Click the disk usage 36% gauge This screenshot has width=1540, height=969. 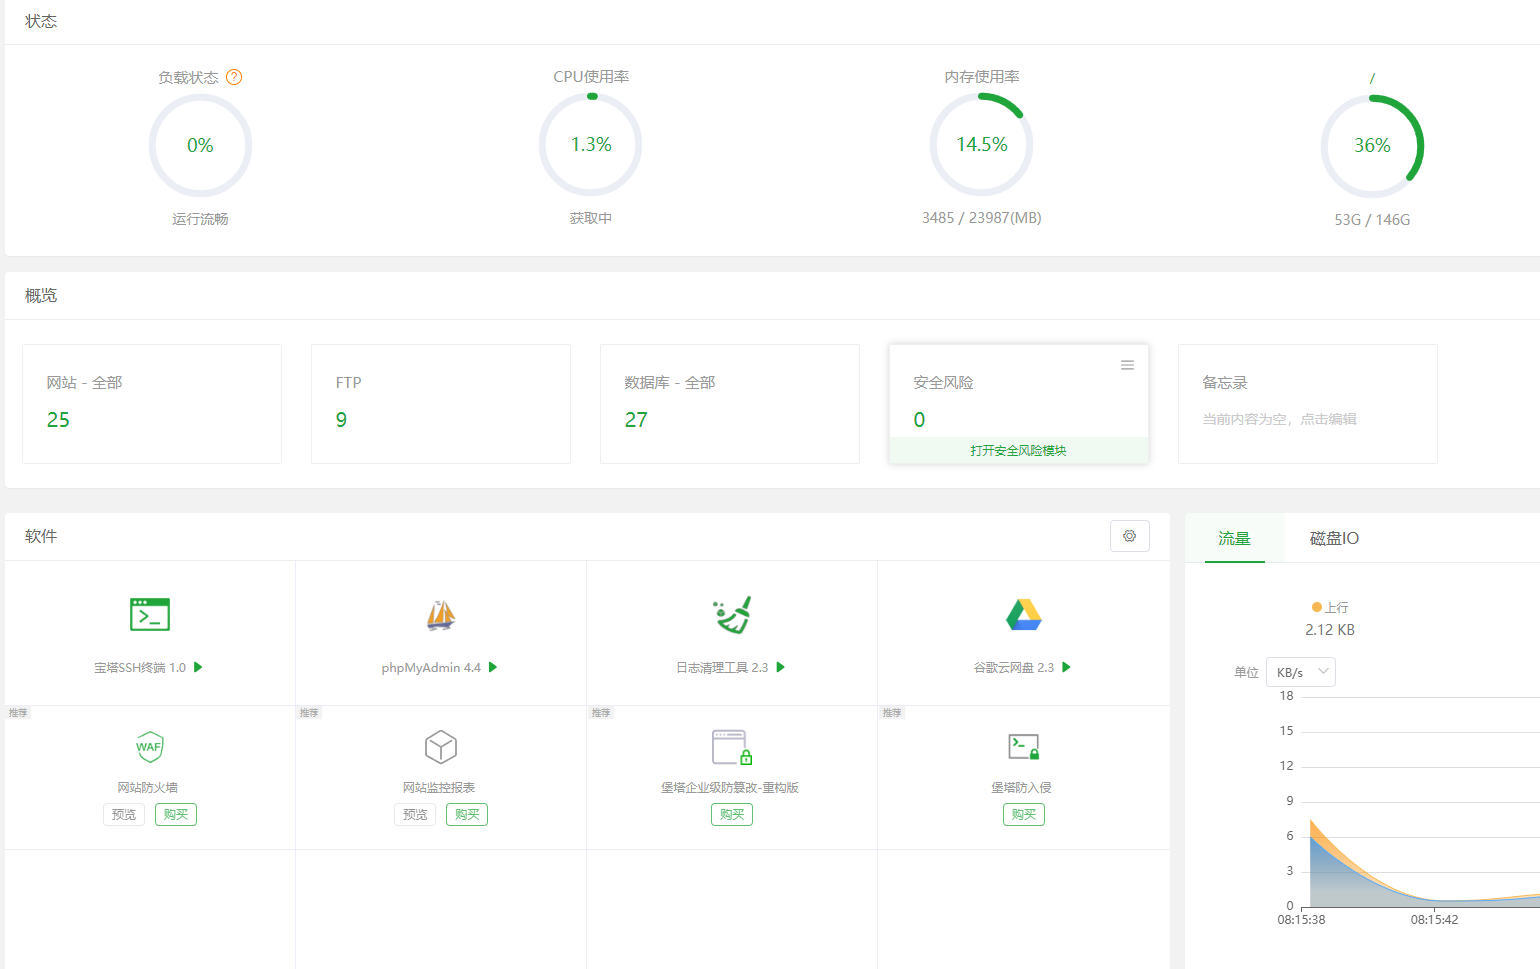click(x=1372, y=146)
